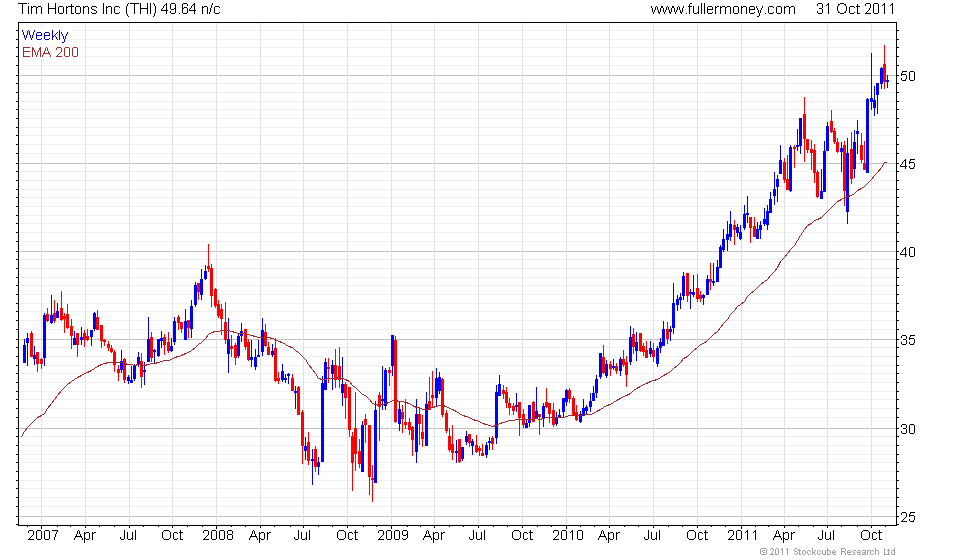Click the 'Oct' label after July 2011
The image size is (980, 560).
pos(871,536)
